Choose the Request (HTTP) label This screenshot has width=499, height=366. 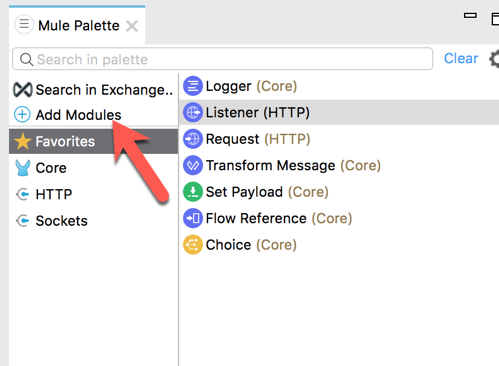point(258,139)
